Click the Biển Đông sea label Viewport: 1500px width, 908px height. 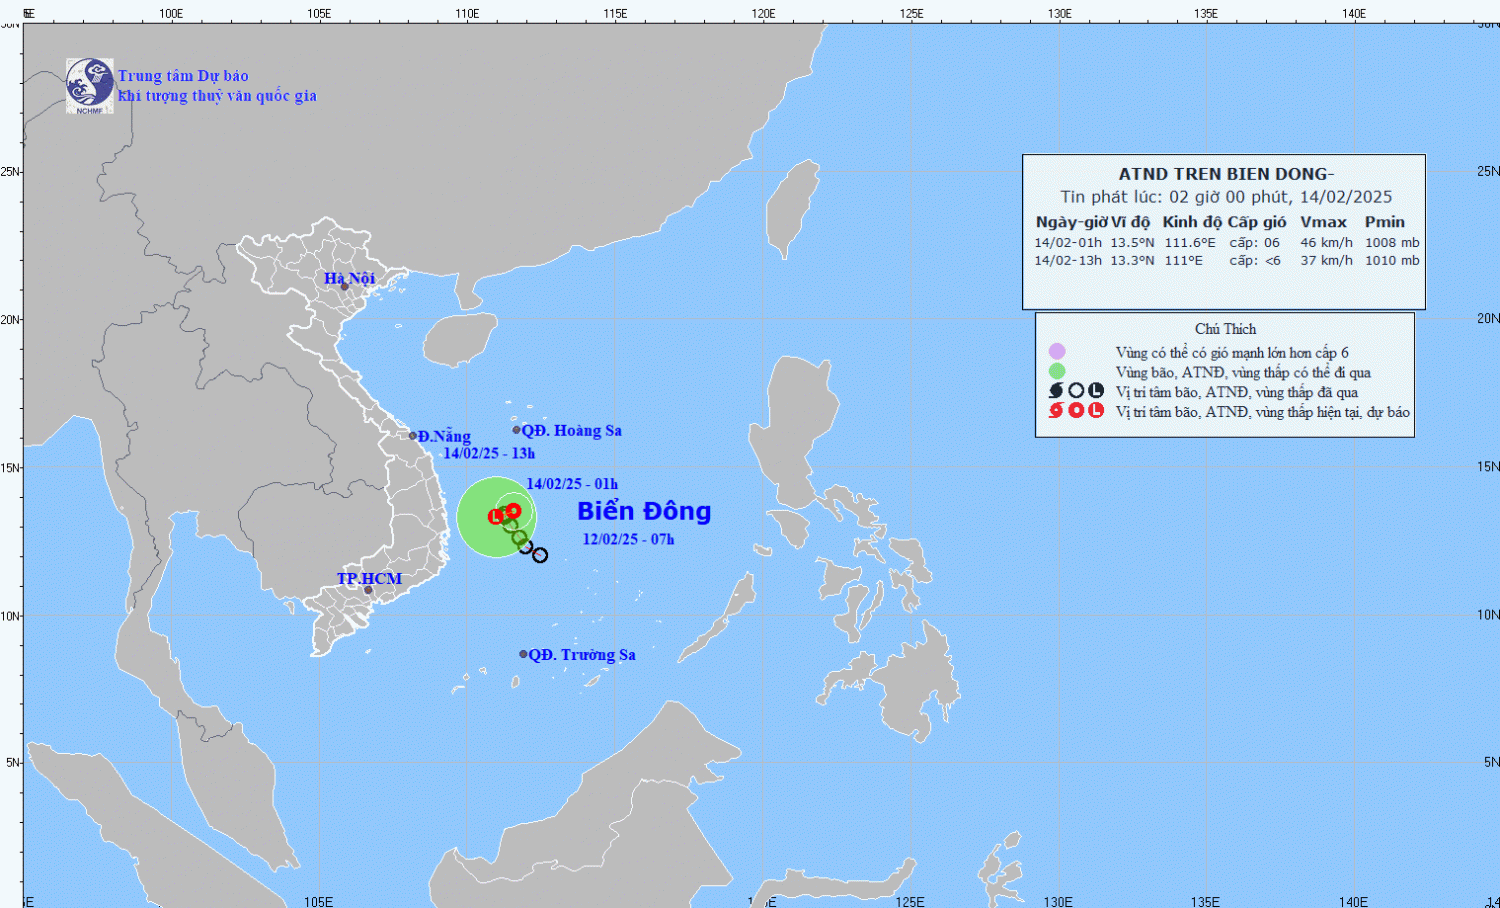point(644,511)
